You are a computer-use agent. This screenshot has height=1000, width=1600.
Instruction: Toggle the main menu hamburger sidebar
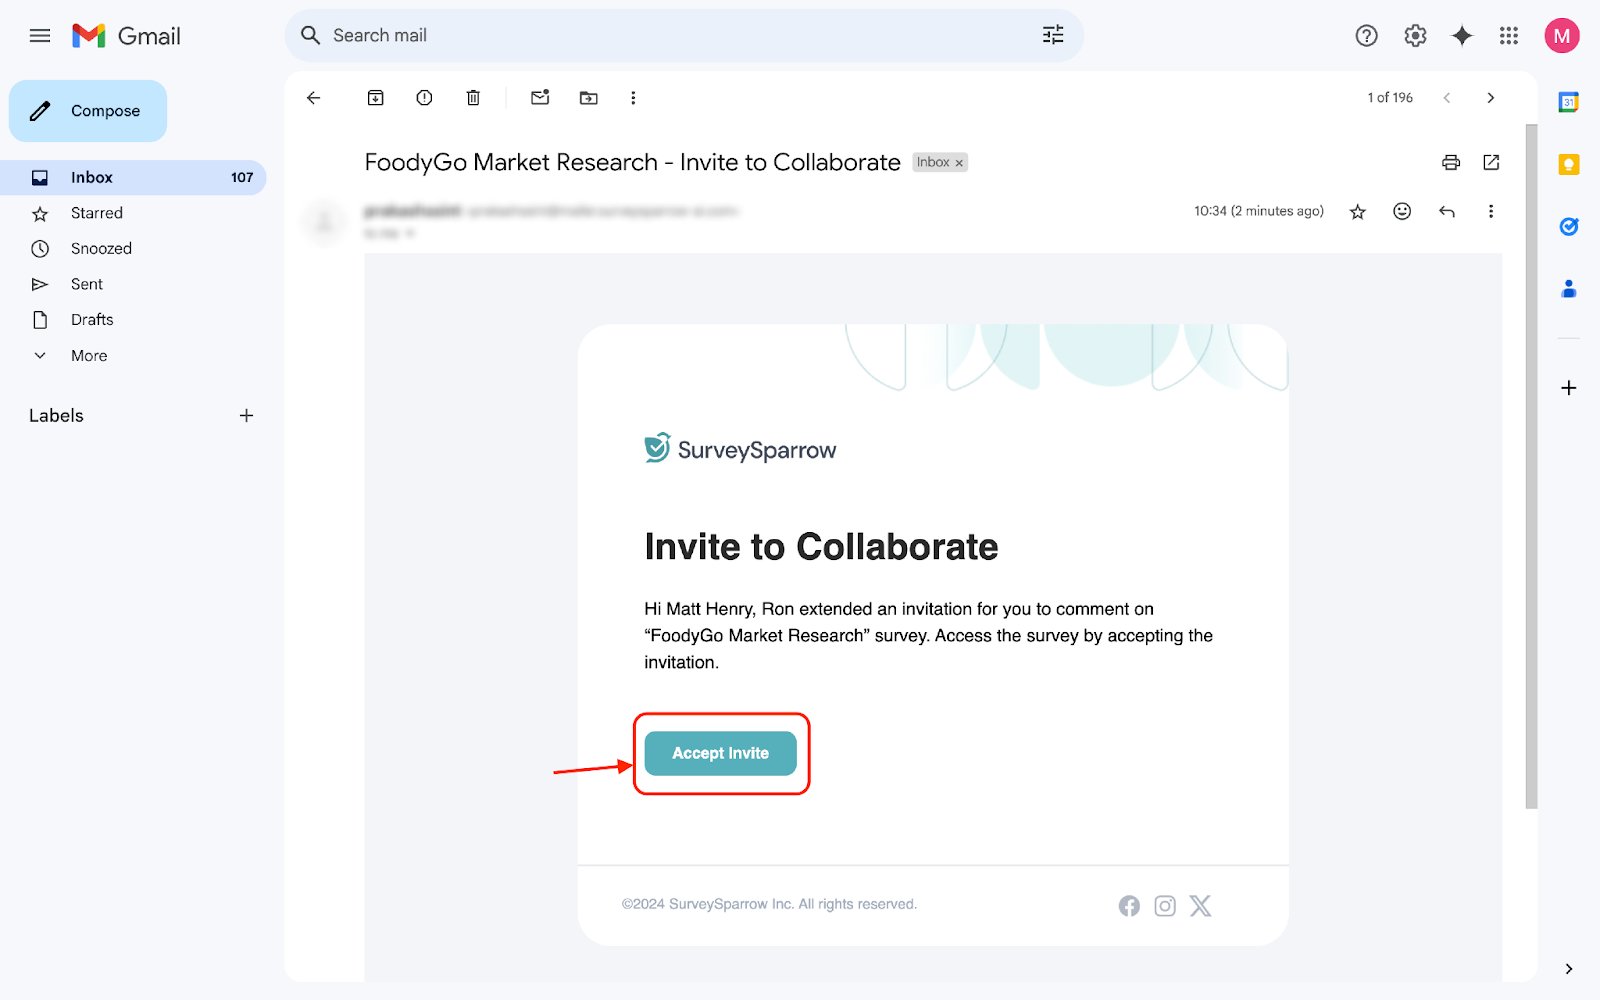pos(40,36)
